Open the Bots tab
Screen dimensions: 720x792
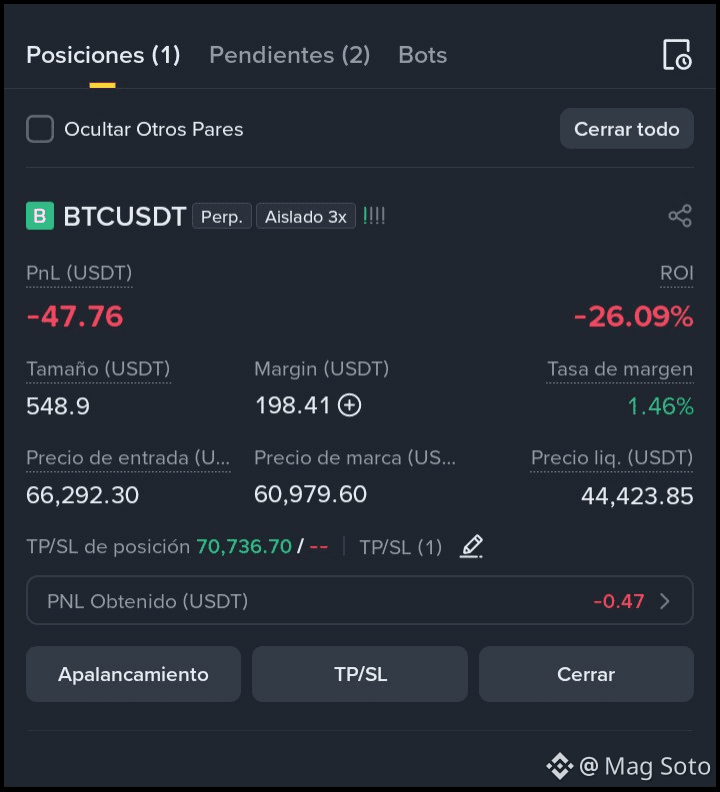pyautogui.click(x=422, y=55)
